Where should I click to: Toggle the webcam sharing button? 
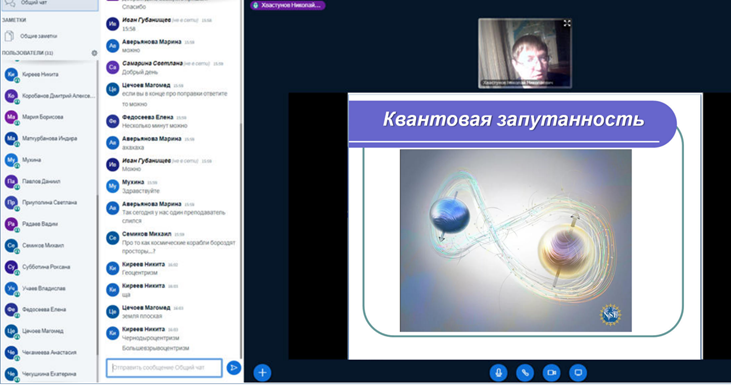point(552,372)
